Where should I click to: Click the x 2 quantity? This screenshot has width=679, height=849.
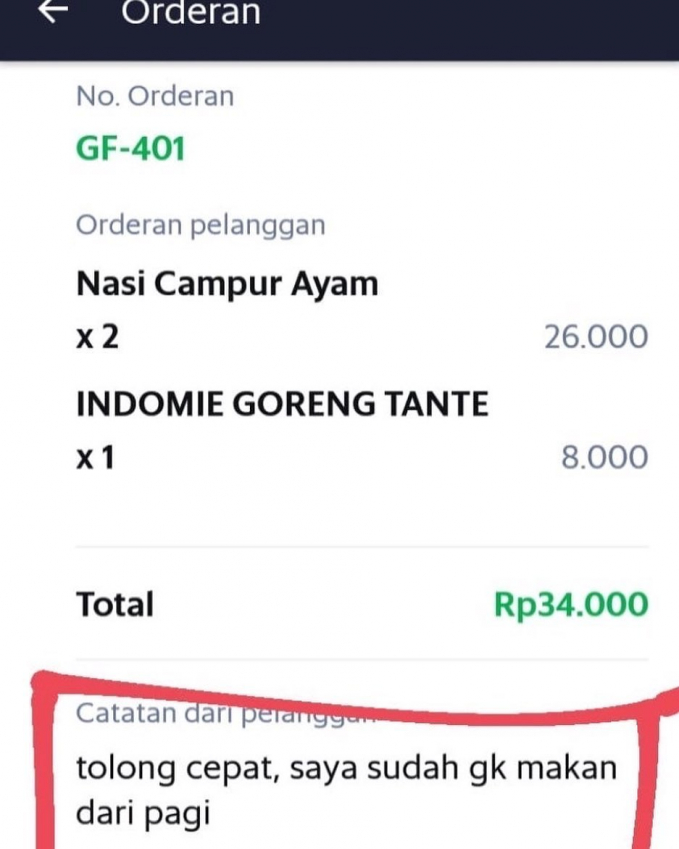(97, 337)
